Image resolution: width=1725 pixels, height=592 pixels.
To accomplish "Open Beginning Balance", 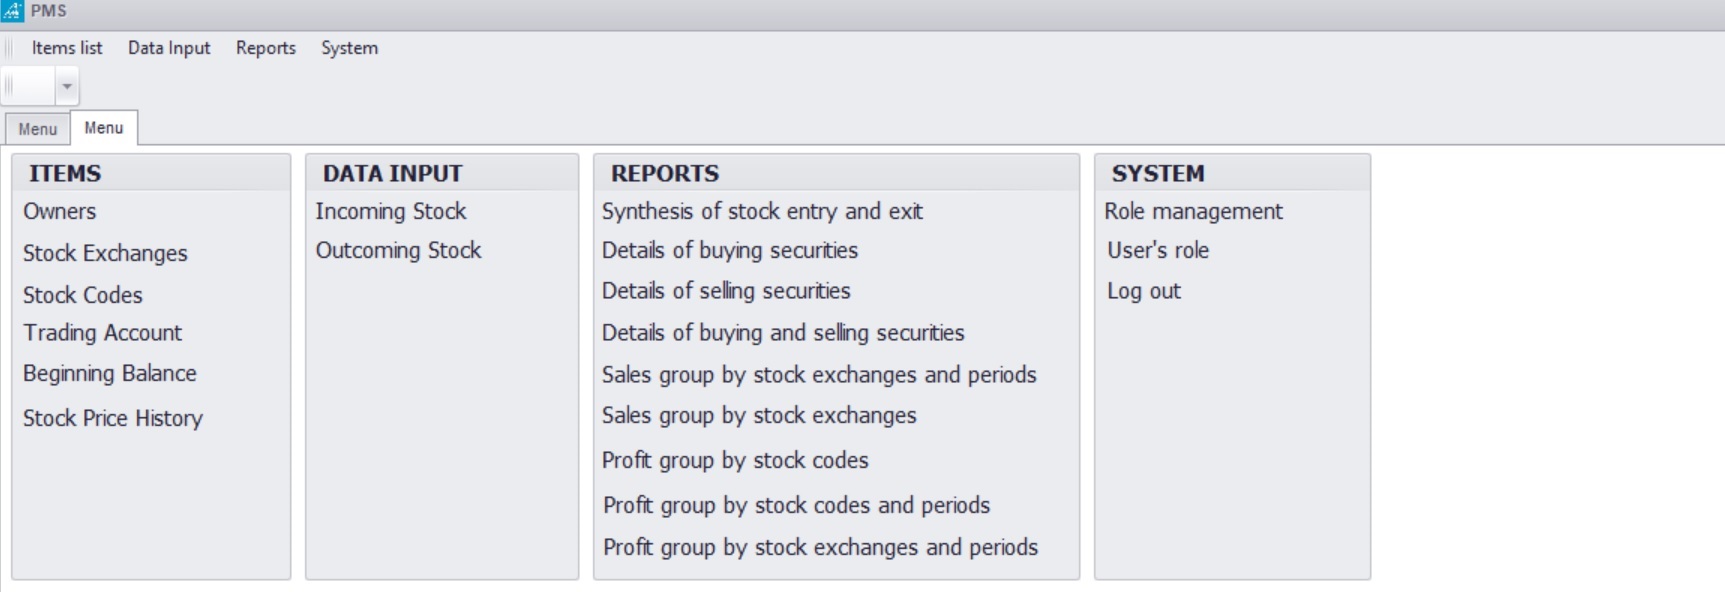I will tap(110, 373).
